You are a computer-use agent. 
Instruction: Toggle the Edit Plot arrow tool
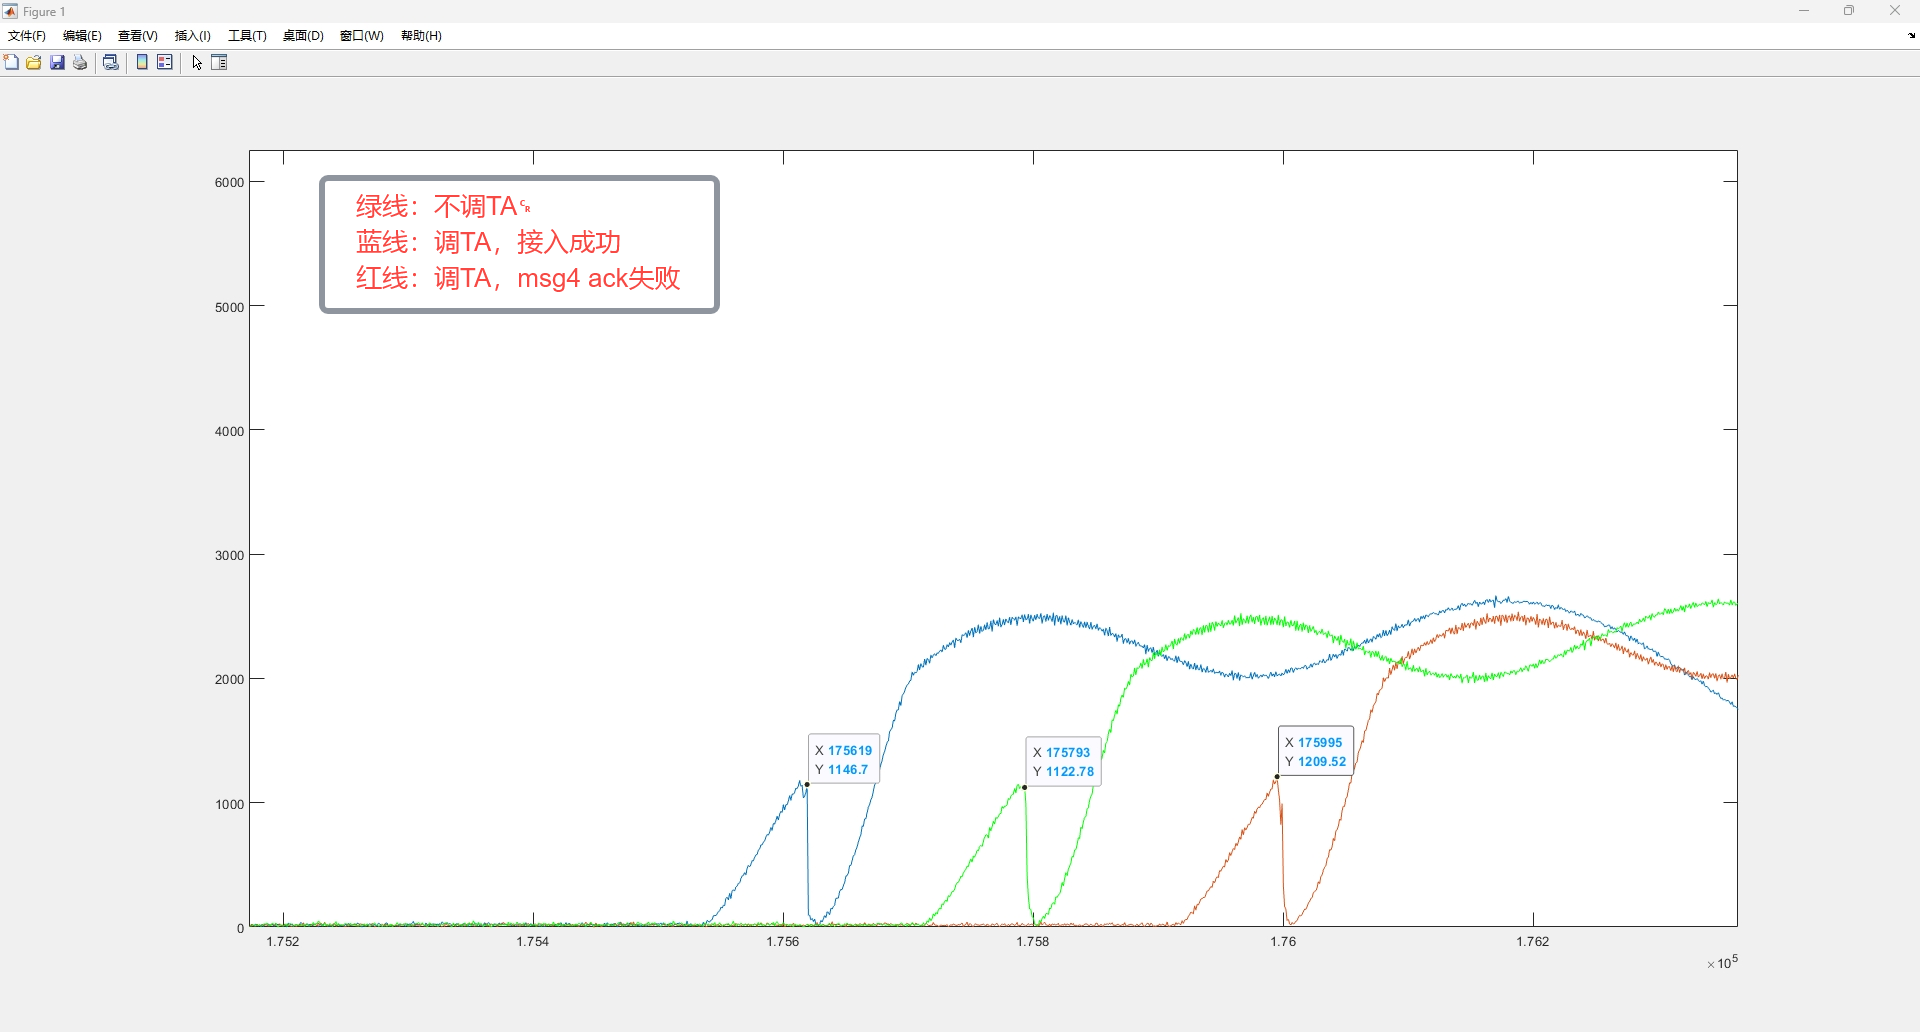tap(197, 63)
